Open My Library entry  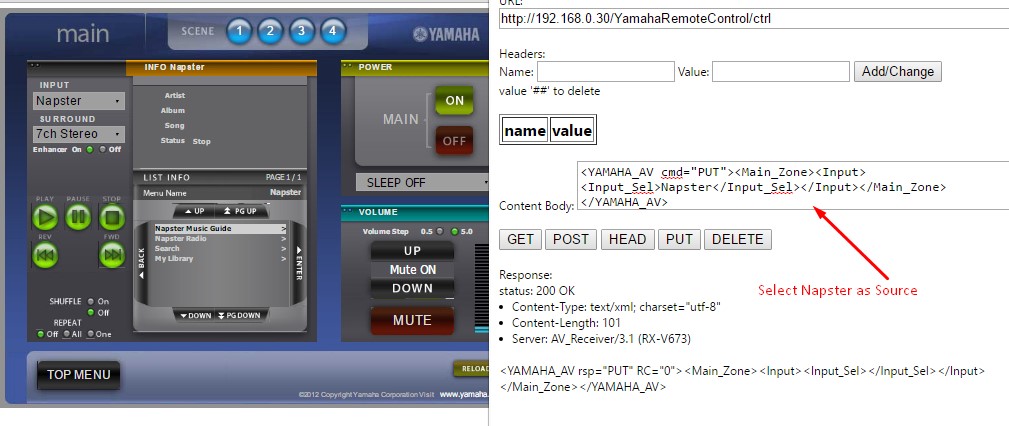point(221,259)
